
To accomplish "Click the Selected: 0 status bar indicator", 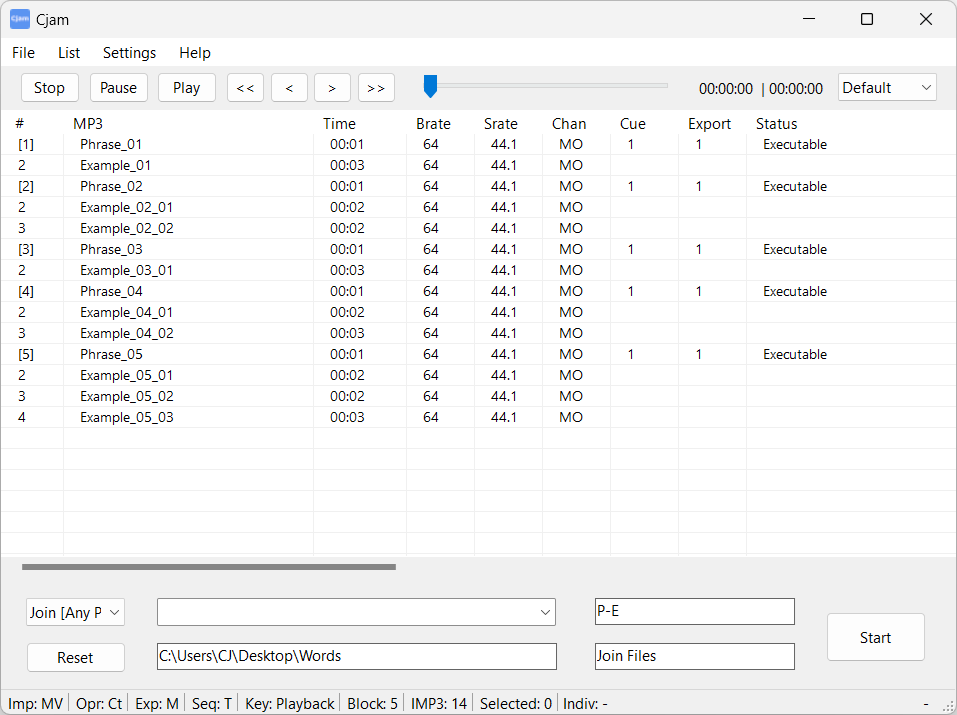I will (515, 703).
